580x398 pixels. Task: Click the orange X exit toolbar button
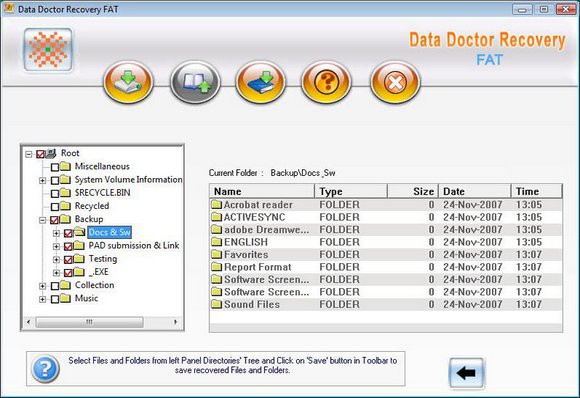point(395,82)
